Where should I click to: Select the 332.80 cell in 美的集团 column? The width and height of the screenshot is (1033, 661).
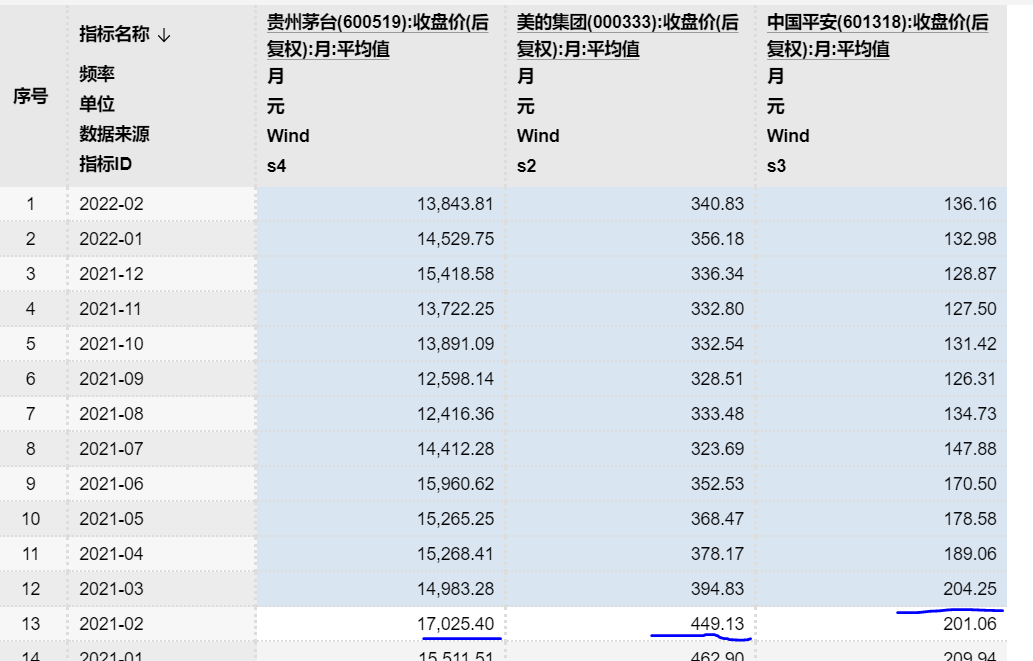717,309
